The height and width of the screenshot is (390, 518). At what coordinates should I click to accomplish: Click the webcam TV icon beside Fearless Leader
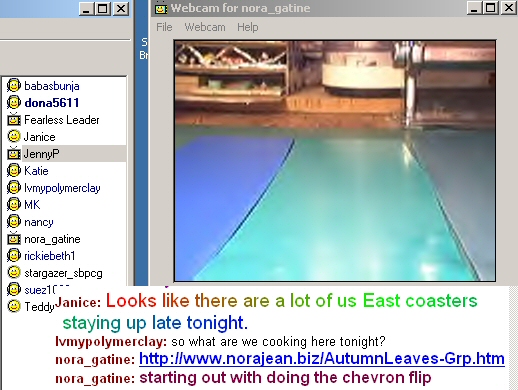[14, 119]
